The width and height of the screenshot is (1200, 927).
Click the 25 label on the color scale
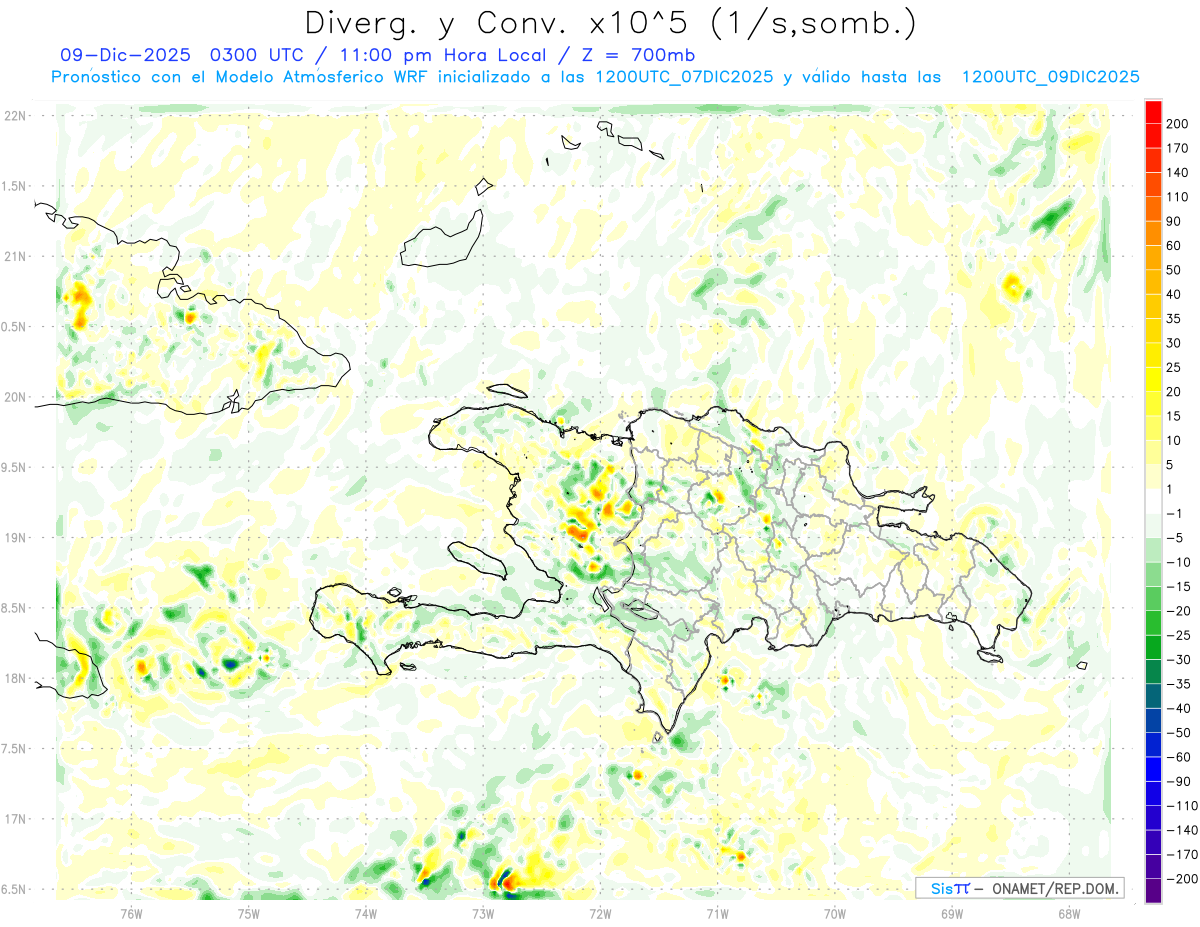click(x=1174, y=367)
